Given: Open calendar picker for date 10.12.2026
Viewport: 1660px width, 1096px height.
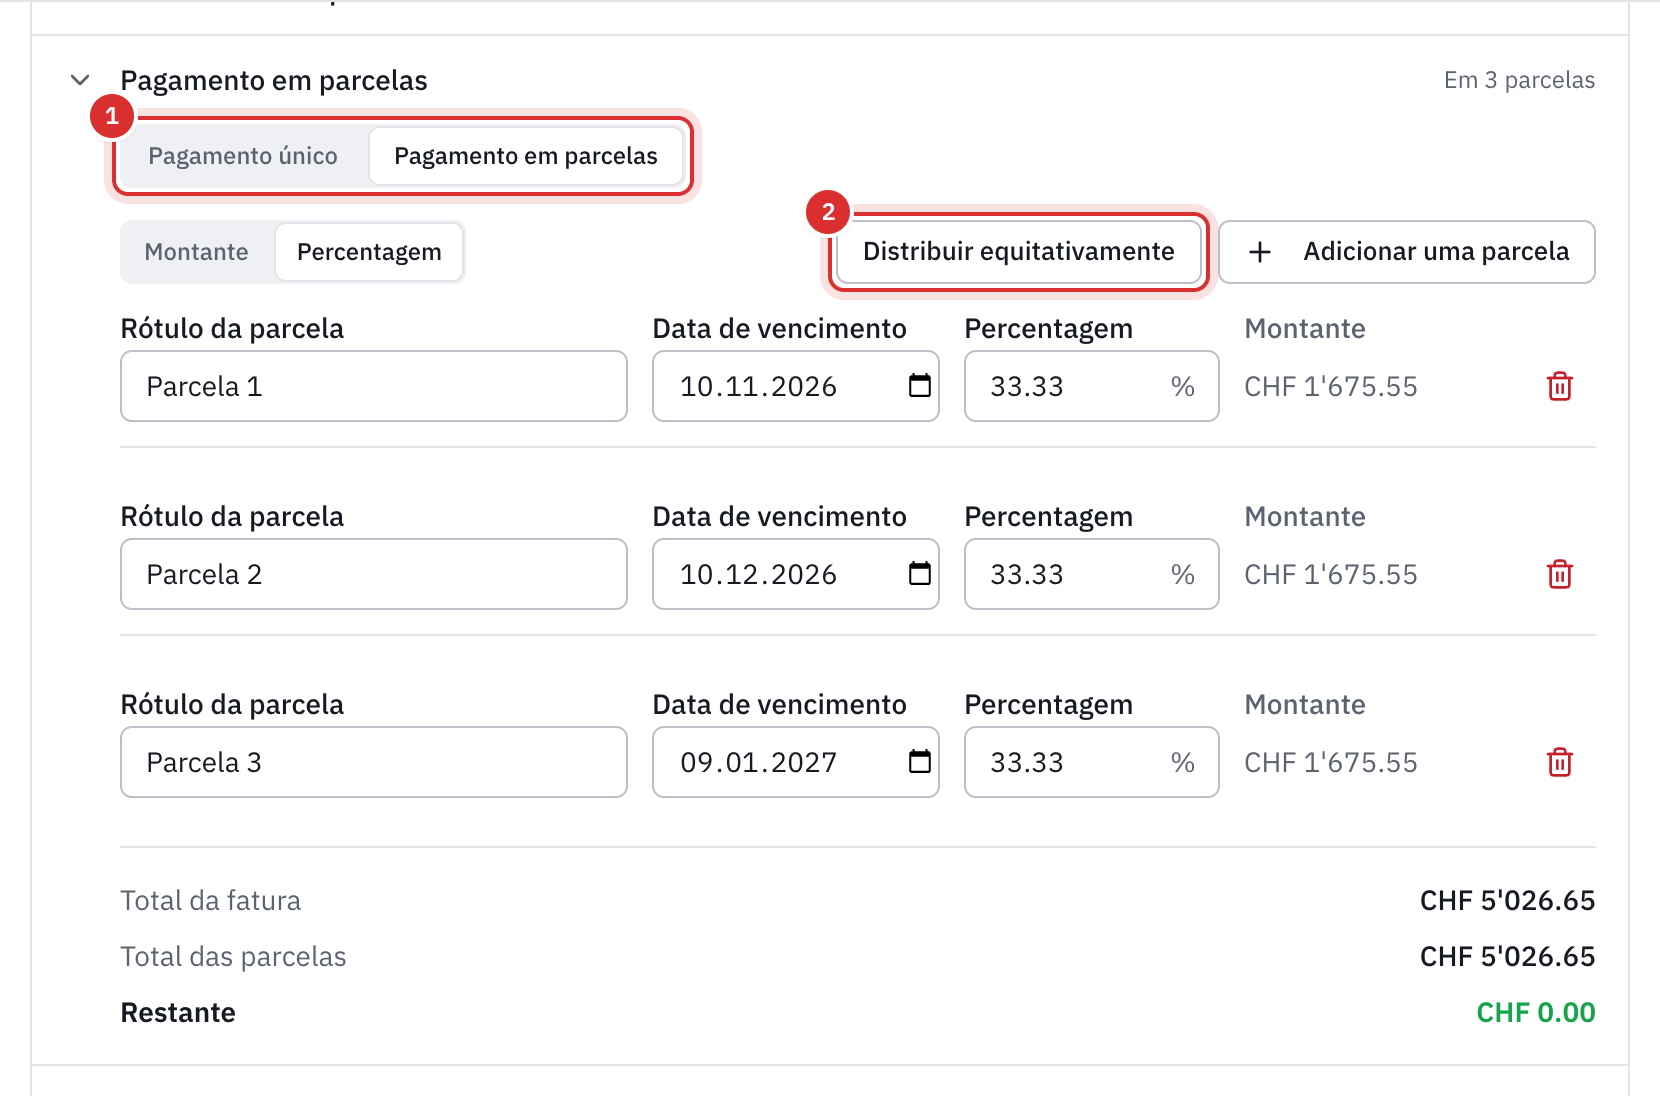Looking at the screenshot, I should [920, 573].
